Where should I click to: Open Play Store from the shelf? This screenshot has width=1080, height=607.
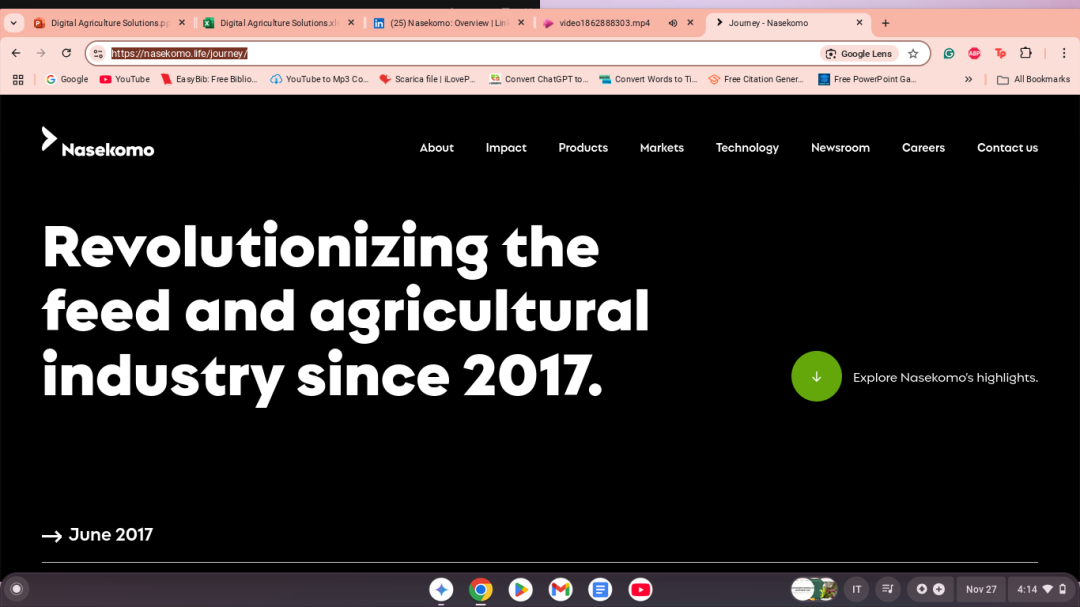pos(521,589)
